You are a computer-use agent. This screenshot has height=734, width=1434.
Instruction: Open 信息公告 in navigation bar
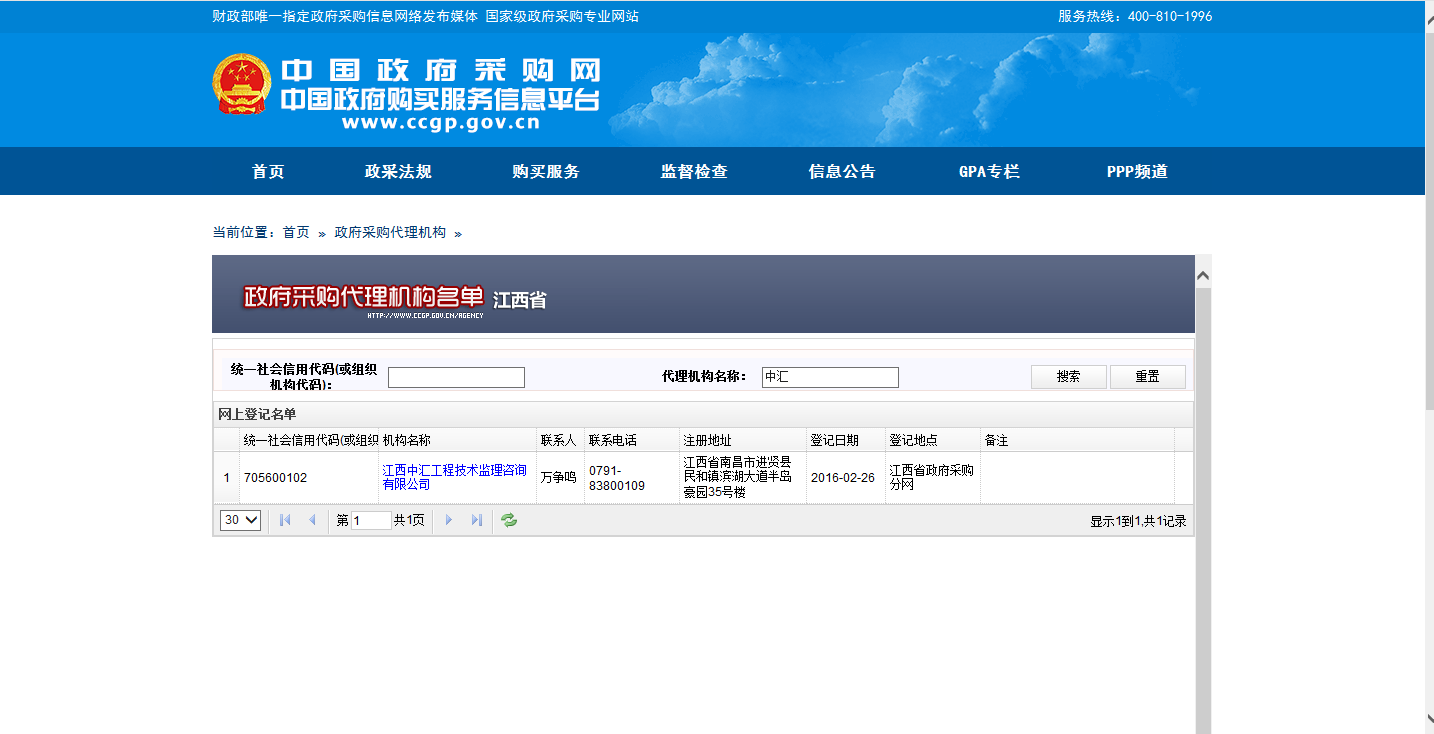842,171
